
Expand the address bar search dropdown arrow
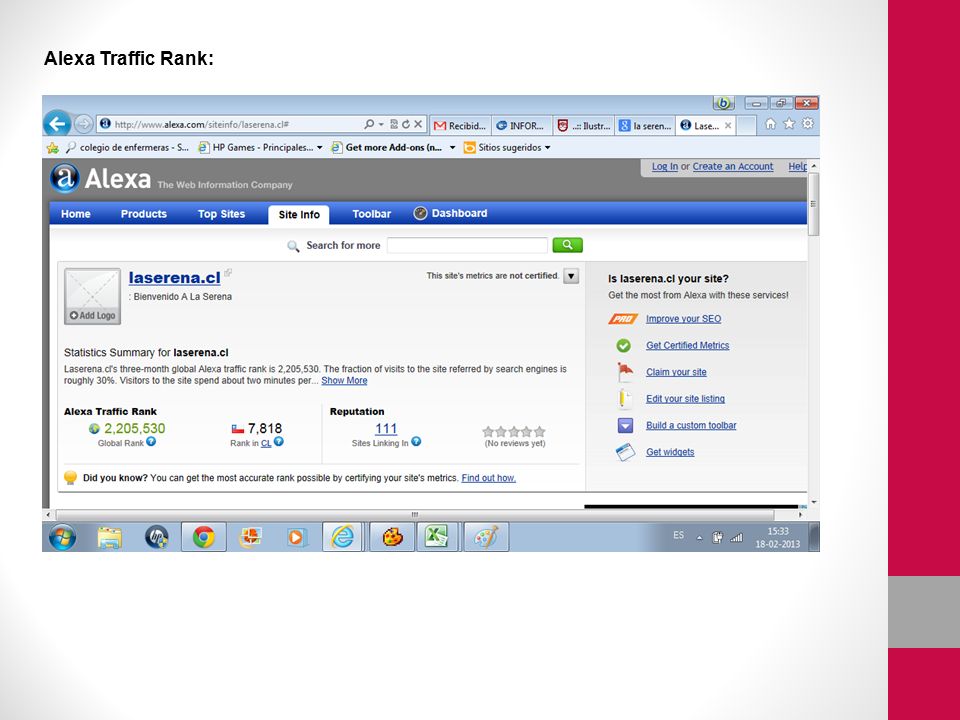click(x=381, y=124)
